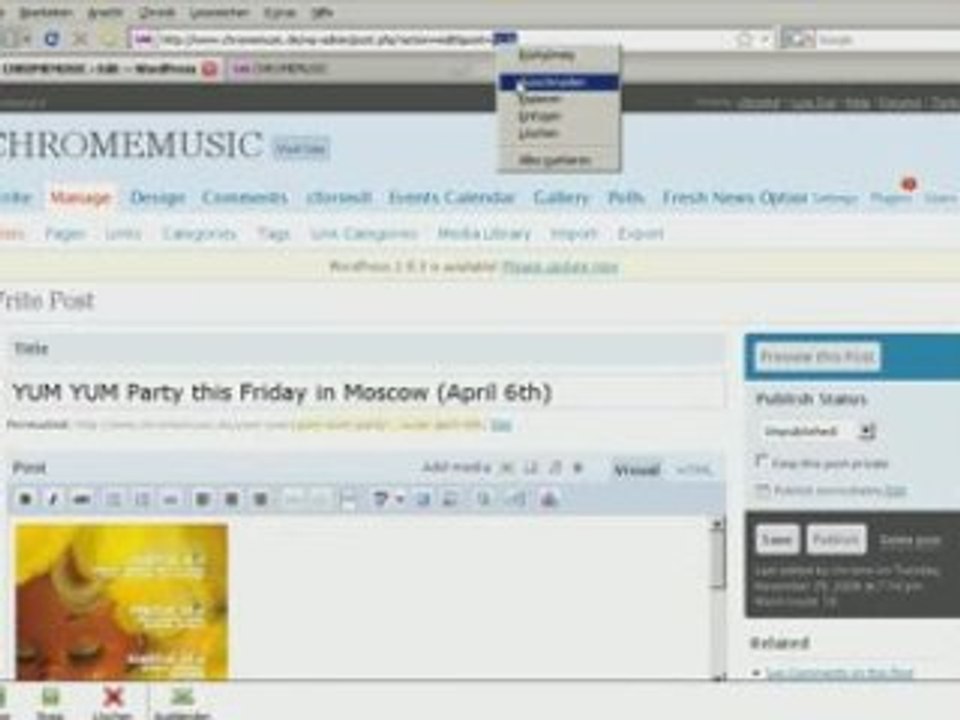Viewport: 960px width, 720px height.
Task: Open the Gallery admin tab
Action: [x=561, y=198]
